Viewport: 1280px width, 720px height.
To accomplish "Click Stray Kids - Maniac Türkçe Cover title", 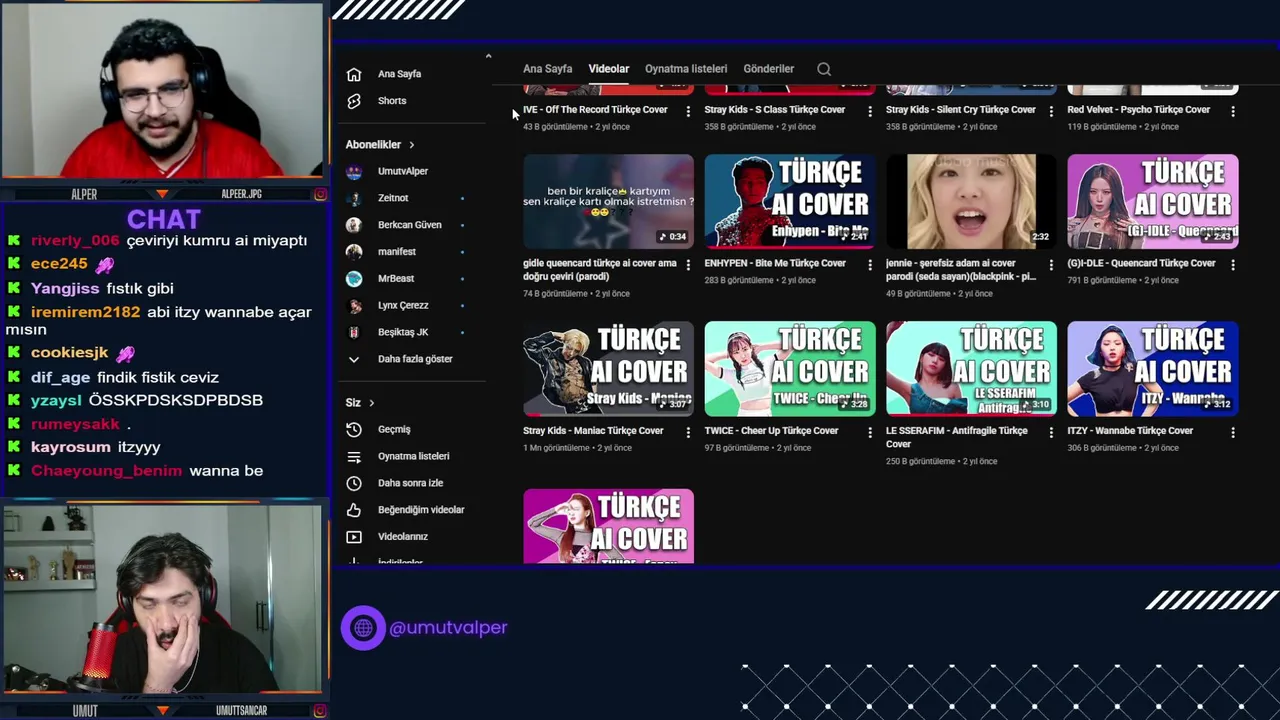I will click(593, 431).
